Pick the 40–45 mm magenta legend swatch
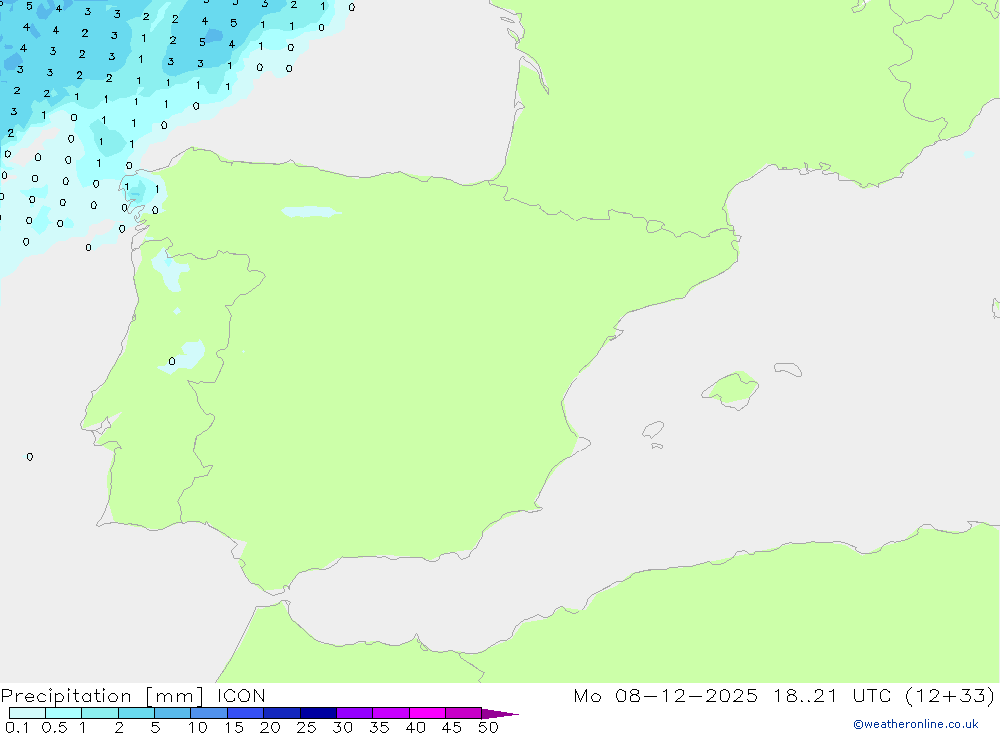This screenshot has height=733, width=1000. [427, 713]
